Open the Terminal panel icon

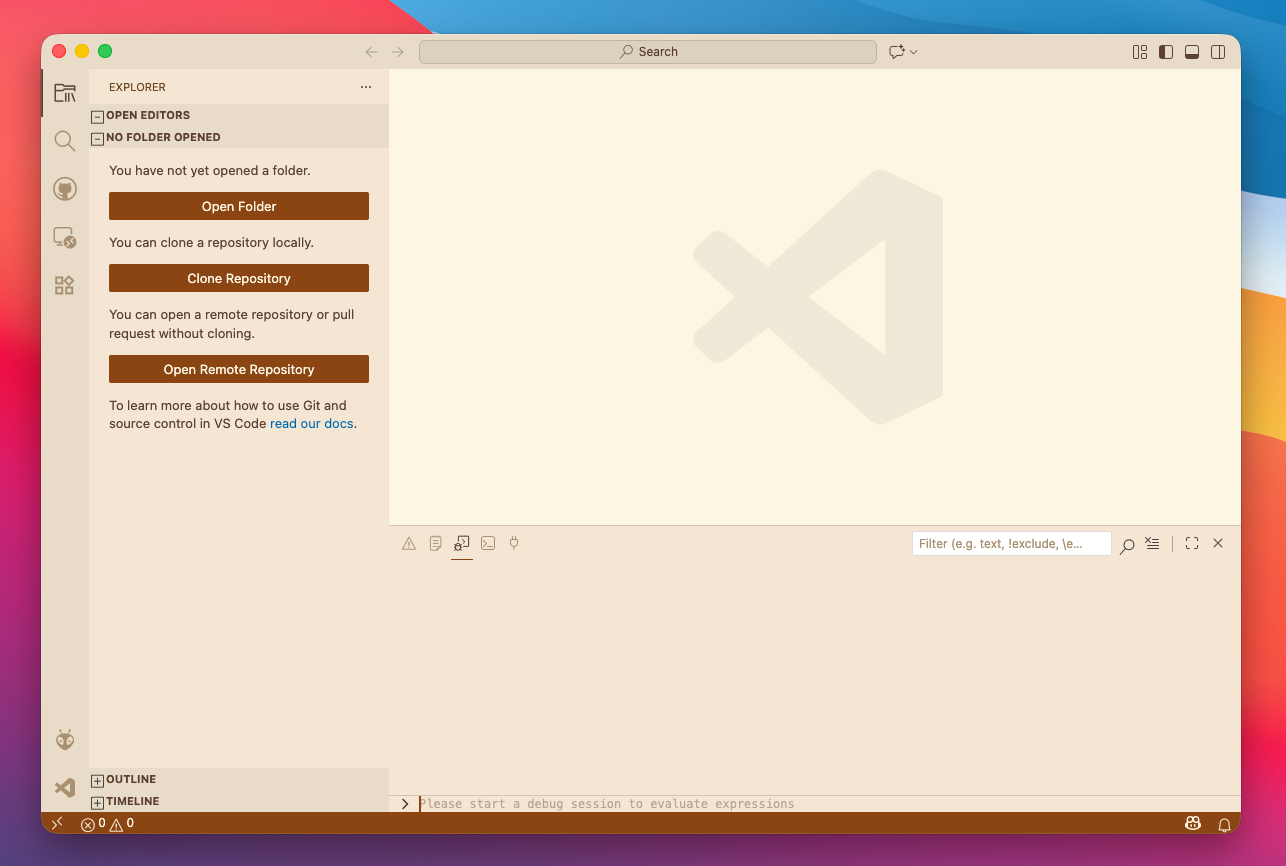pos(488,543)
